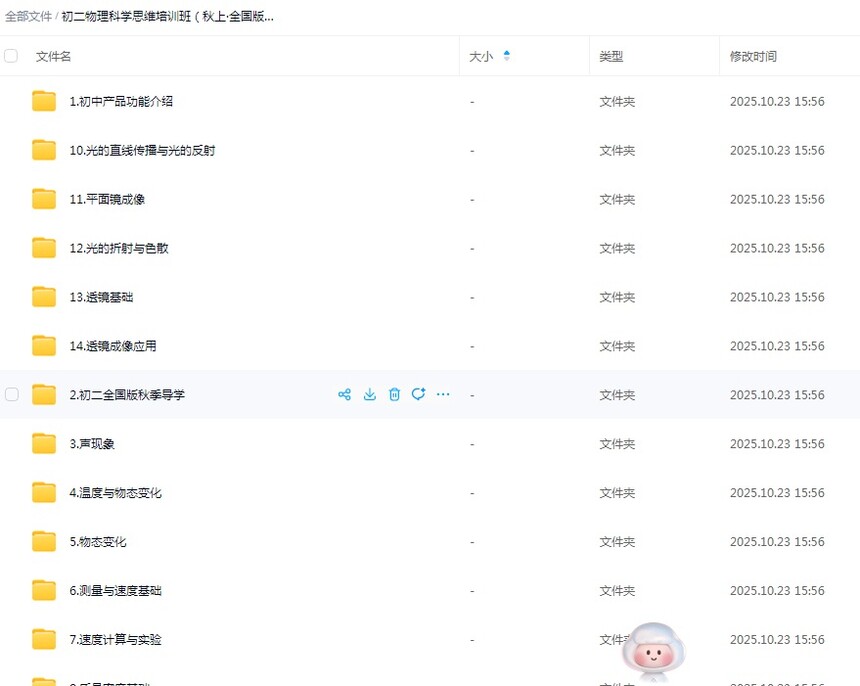Open the 10.光的直线传播与光的反射 folder

(142, 151)
